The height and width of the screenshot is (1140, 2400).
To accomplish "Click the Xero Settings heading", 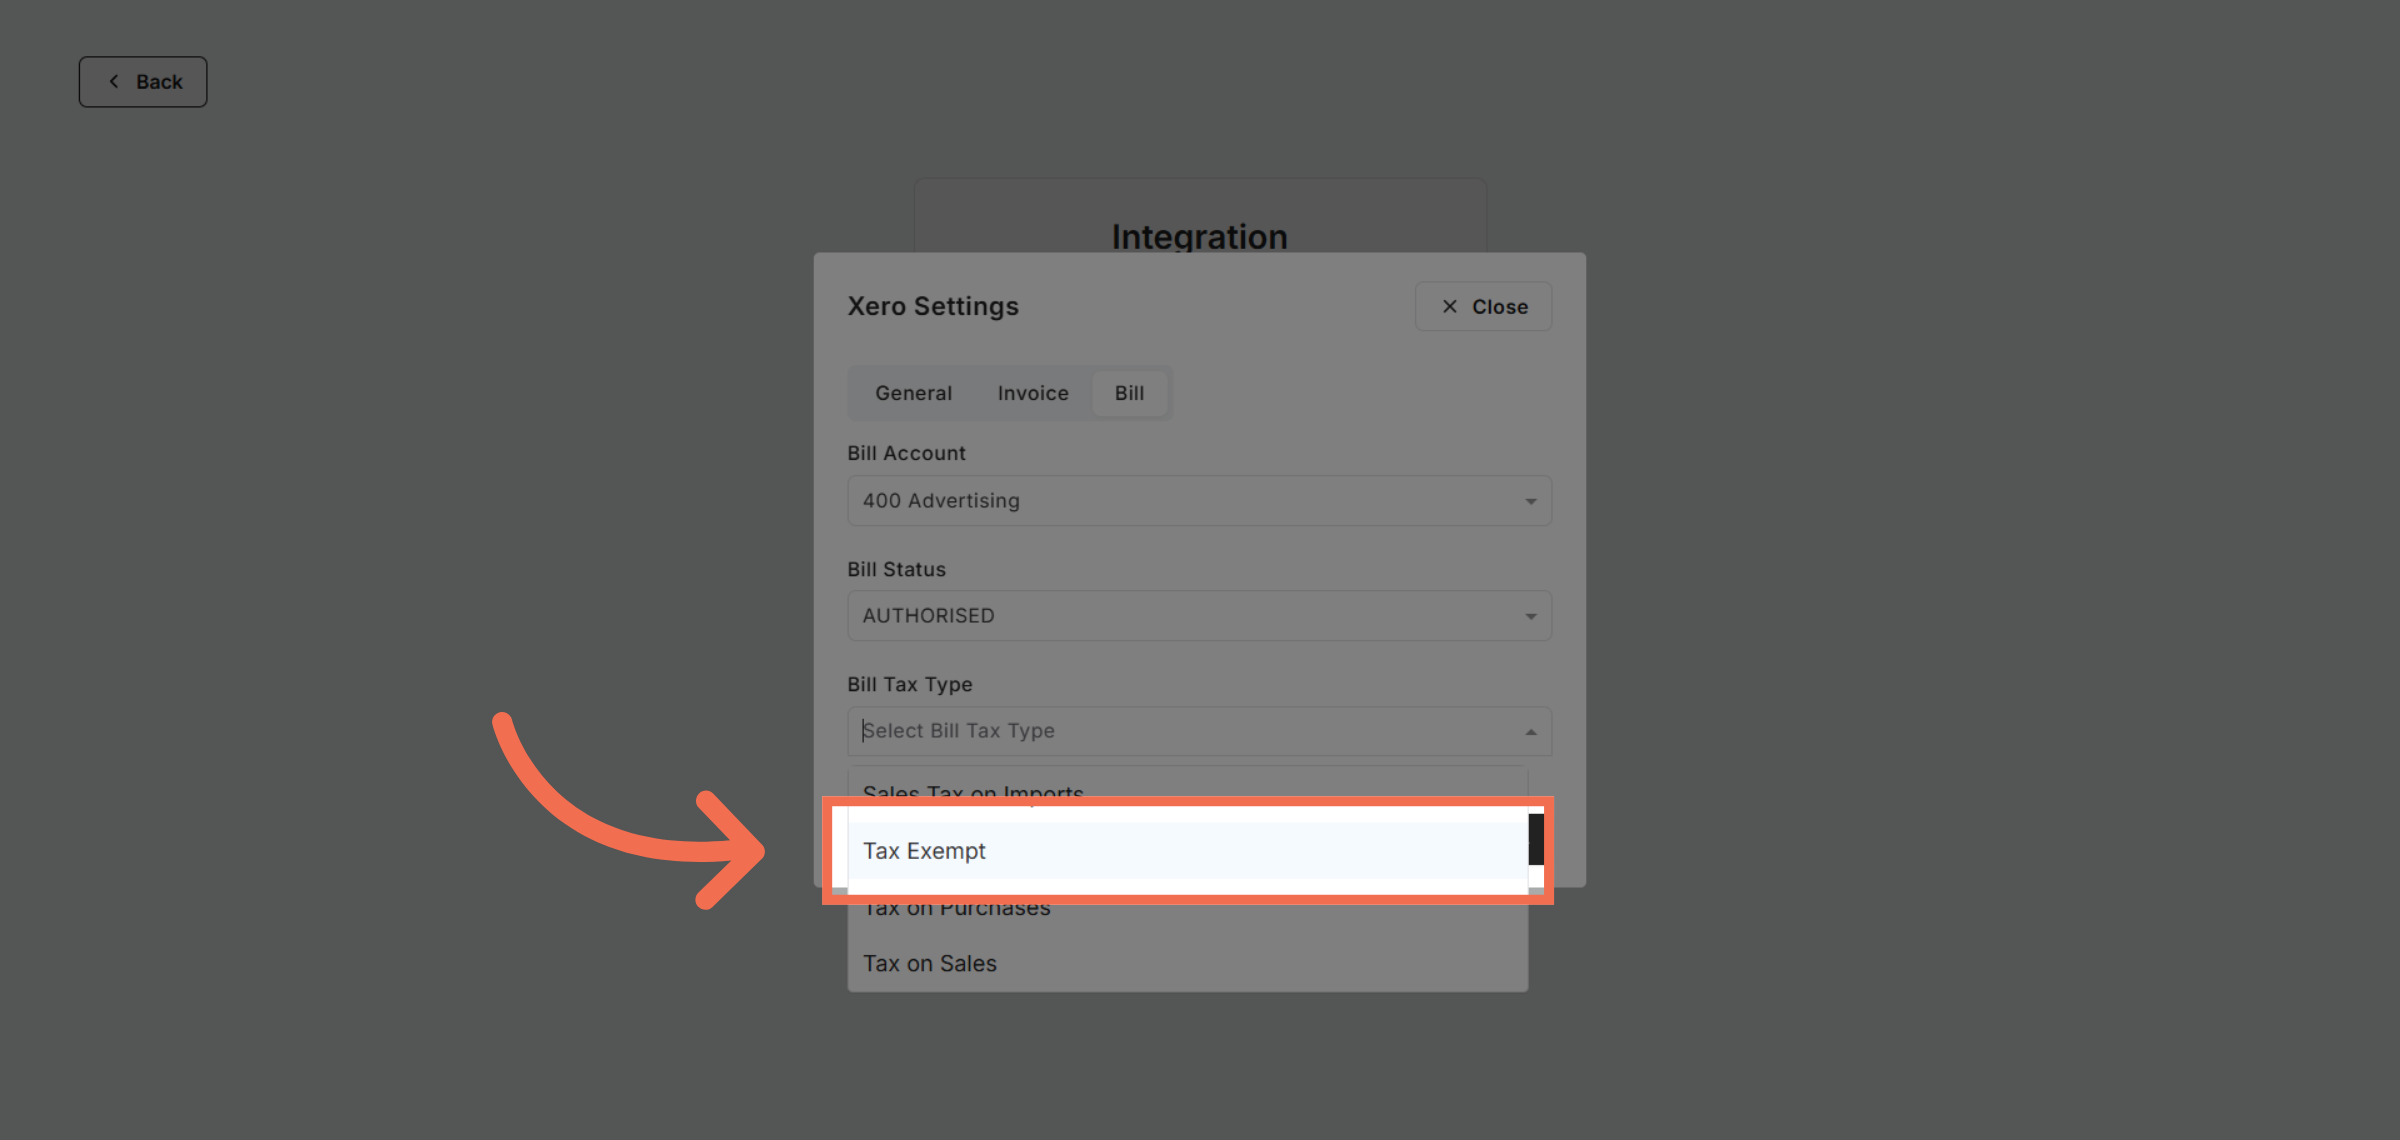I will point(933,306).
